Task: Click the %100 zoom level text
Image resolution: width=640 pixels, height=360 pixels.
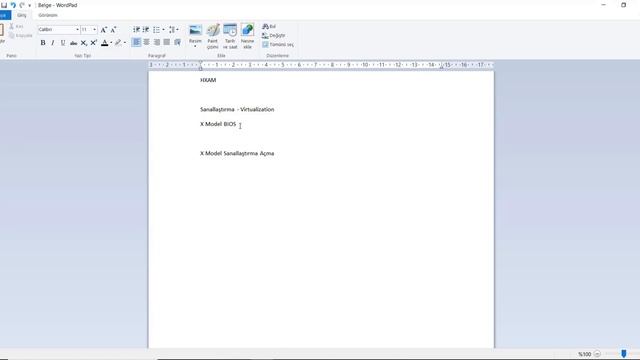Action: 584,354
